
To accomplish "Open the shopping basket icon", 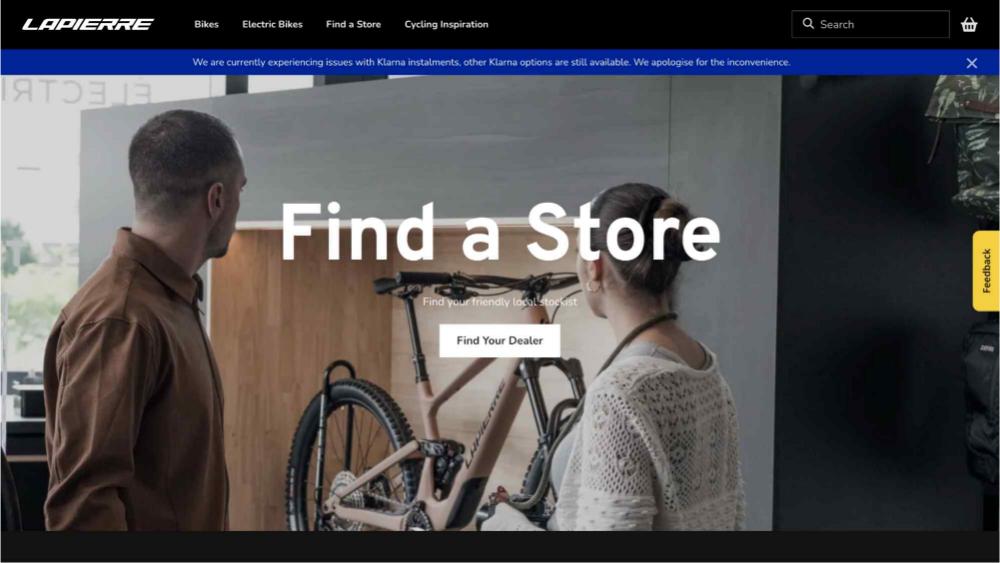I will pos(969,24).
